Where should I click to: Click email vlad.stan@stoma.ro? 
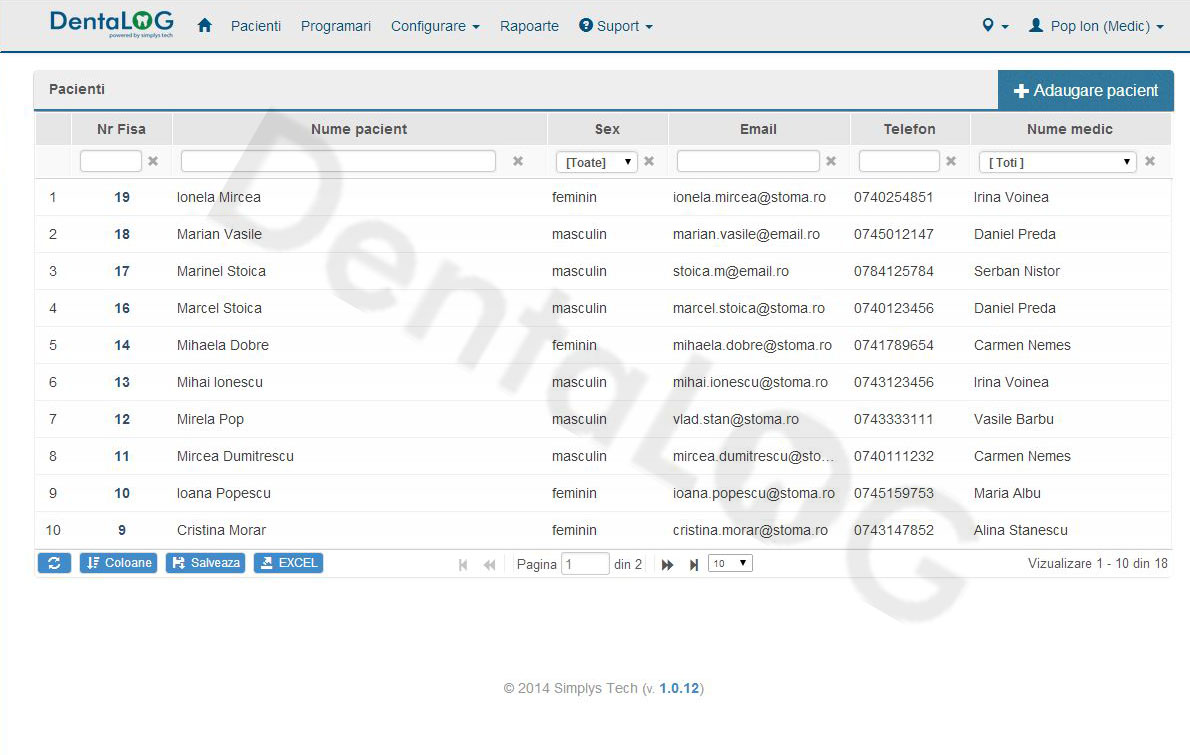point(735,419)
